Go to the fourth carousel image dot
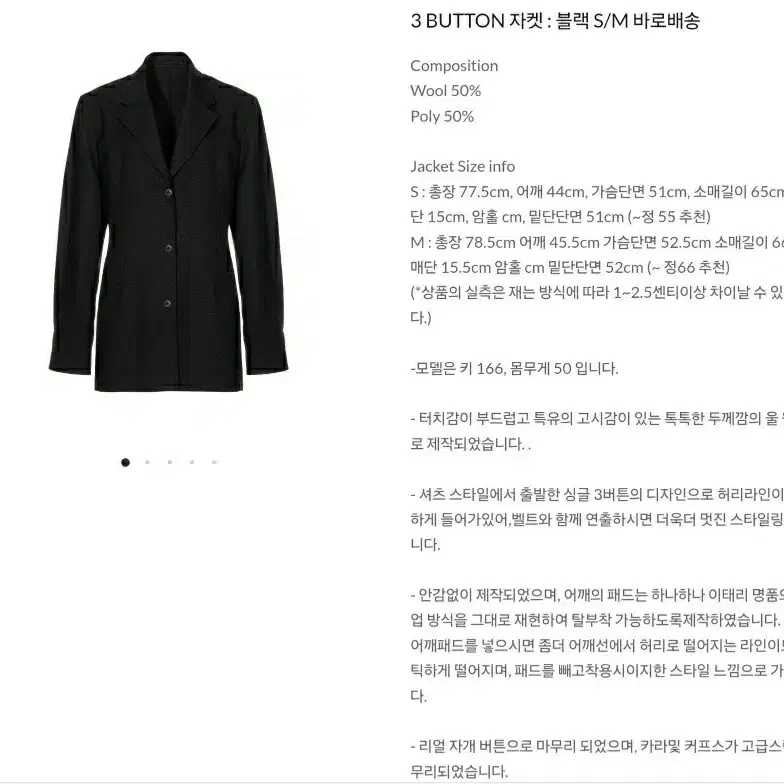This screenshot has width=784, height=784. click(192, 462)
